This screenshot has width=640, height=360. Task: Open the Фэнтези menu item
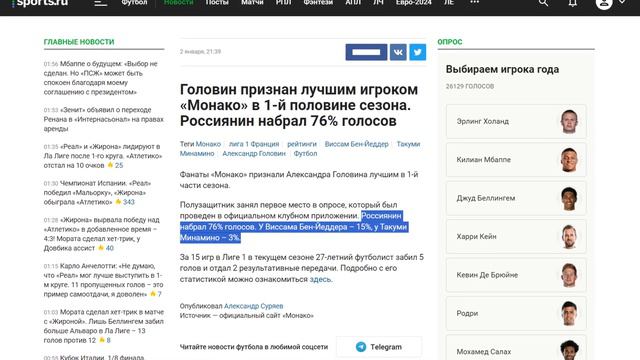tap(318, 3)
